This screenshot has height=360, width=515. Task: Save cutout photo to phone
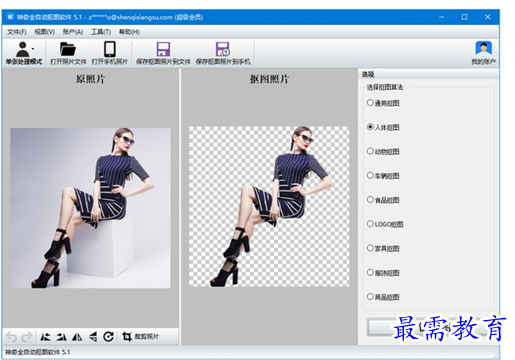coord(223,53)
